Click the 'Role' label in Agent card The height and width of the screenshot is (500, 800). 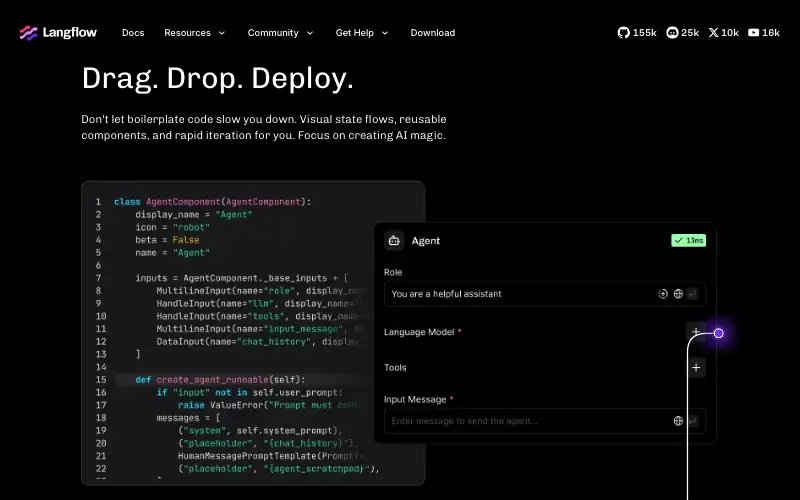tap(393, 272)
